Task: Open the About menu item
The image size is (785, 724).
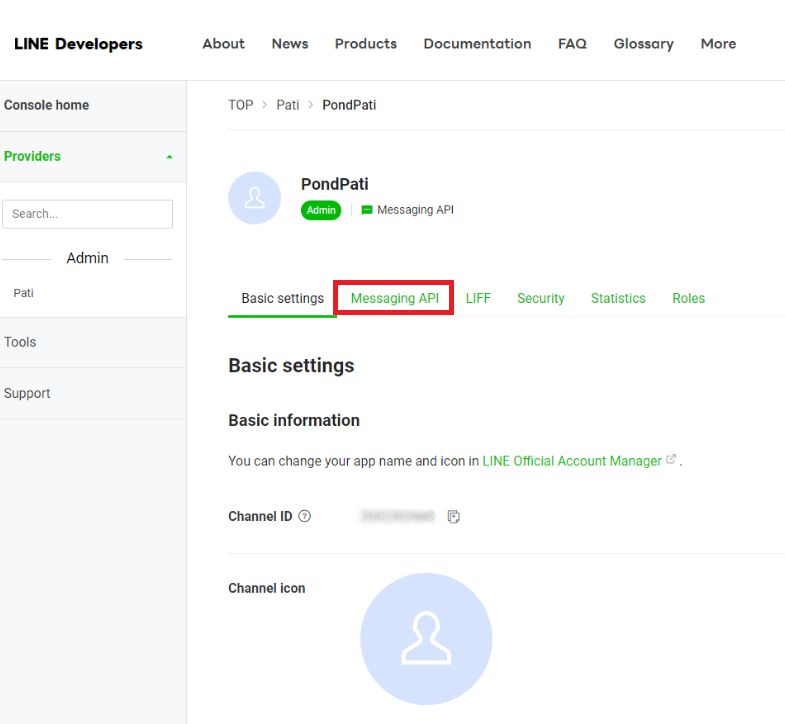Action: tap(223, 44)
